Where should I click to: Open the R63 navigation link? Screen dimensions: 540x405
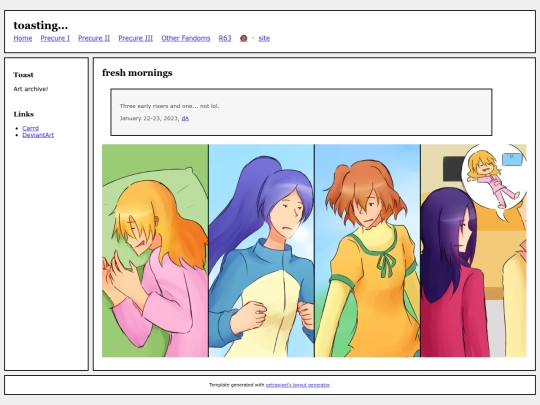225,38
